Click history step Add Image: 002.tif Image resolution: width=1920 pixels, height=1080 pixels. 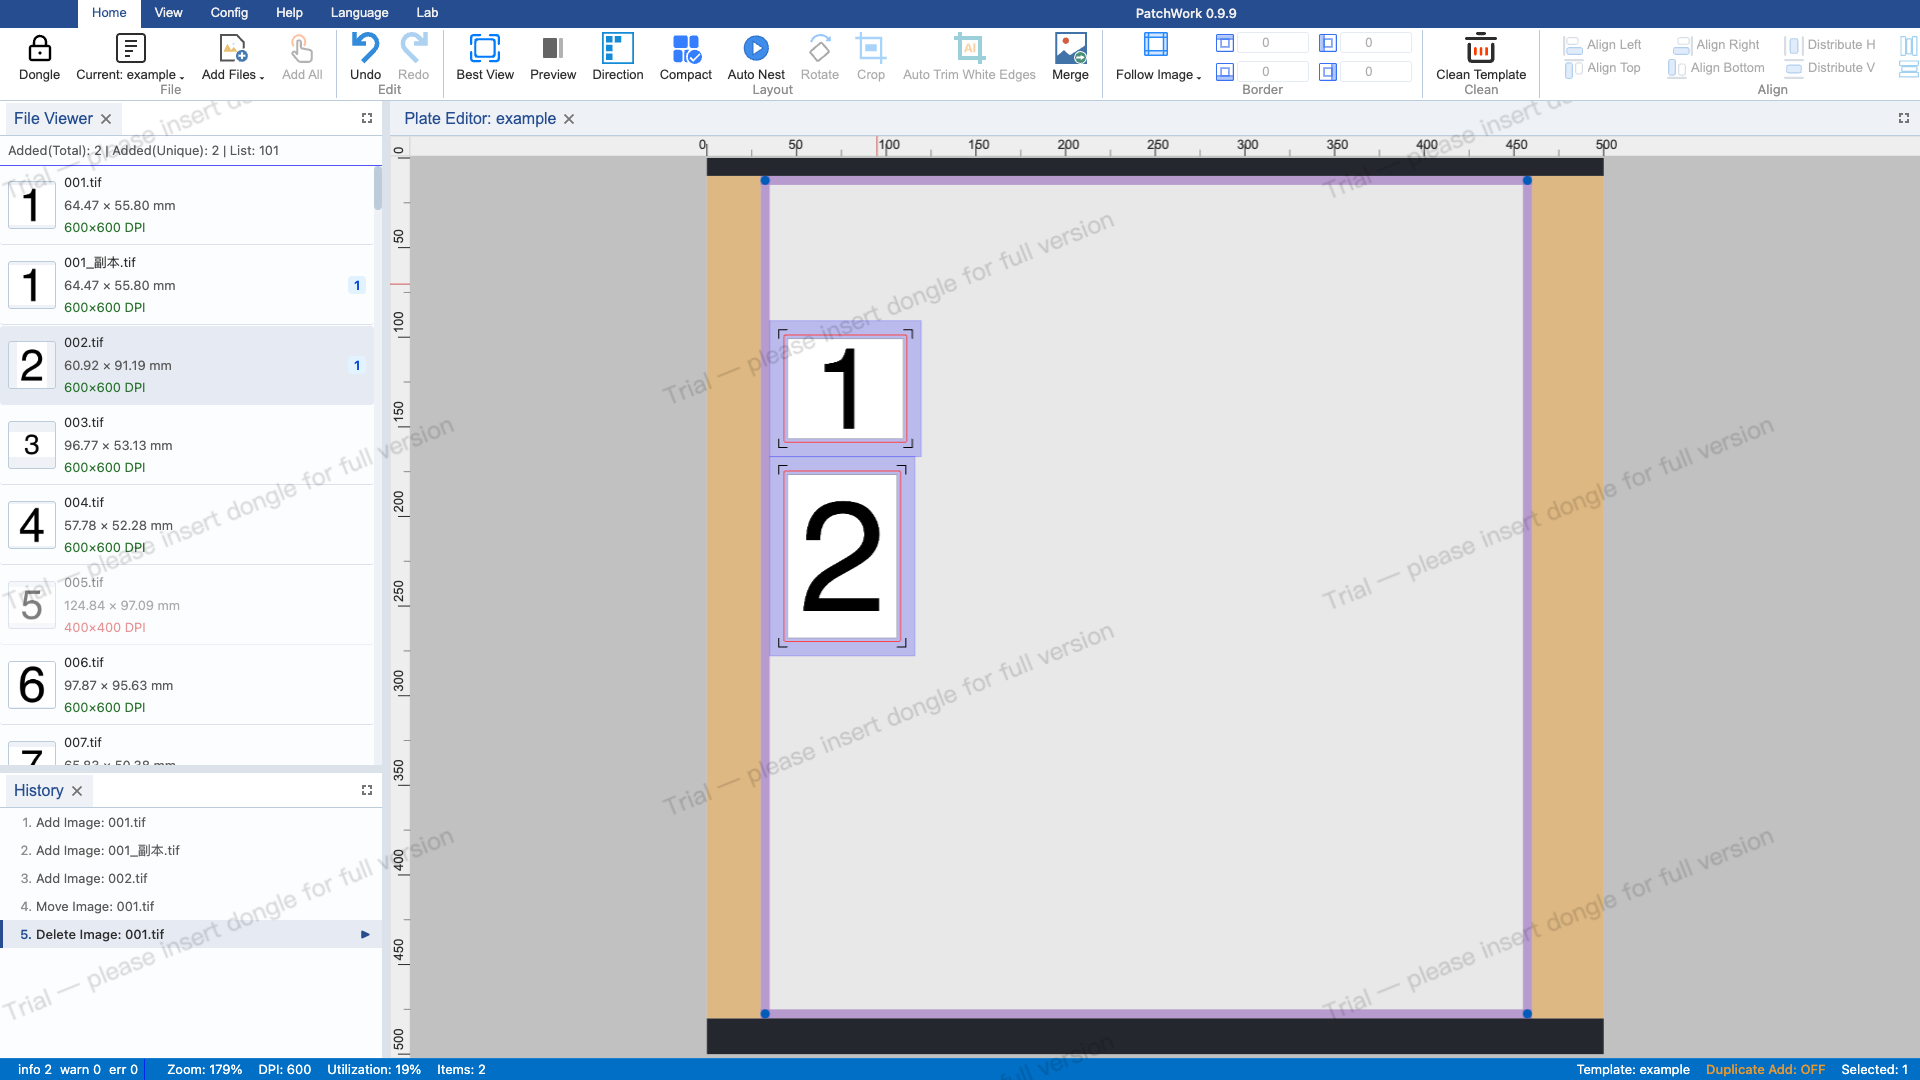[x=191, y=879]
